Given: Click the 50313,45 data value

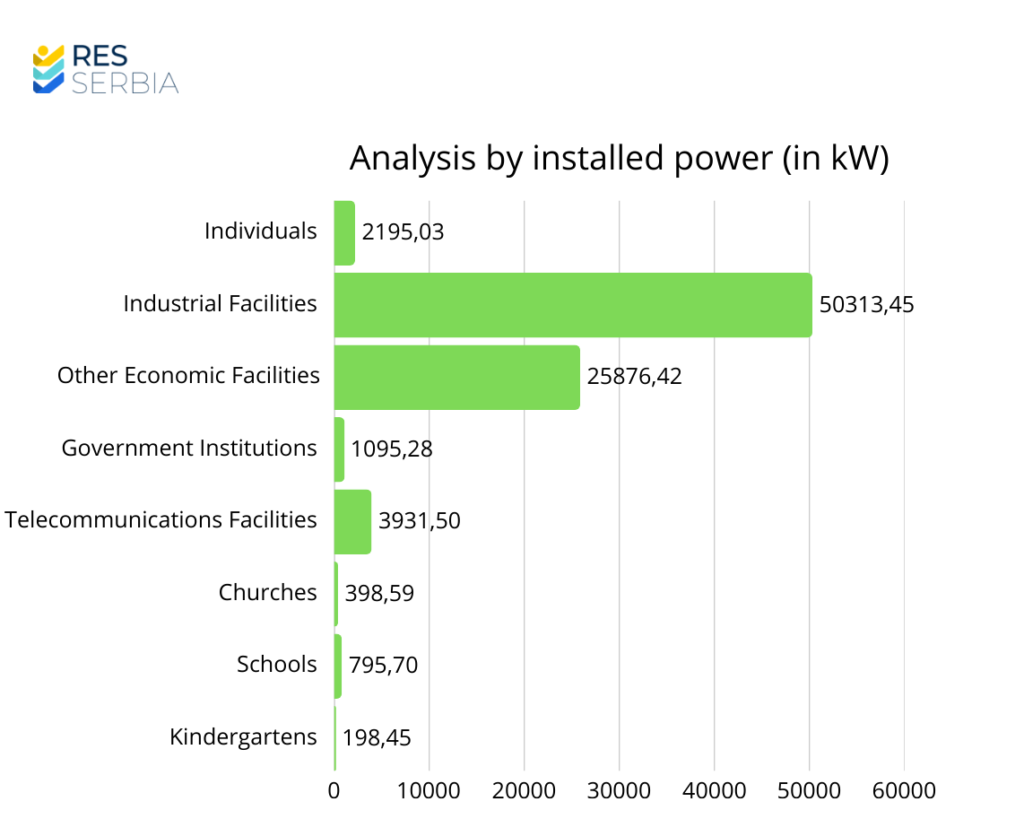Looking at the screenshot, I should pos(866,305).
